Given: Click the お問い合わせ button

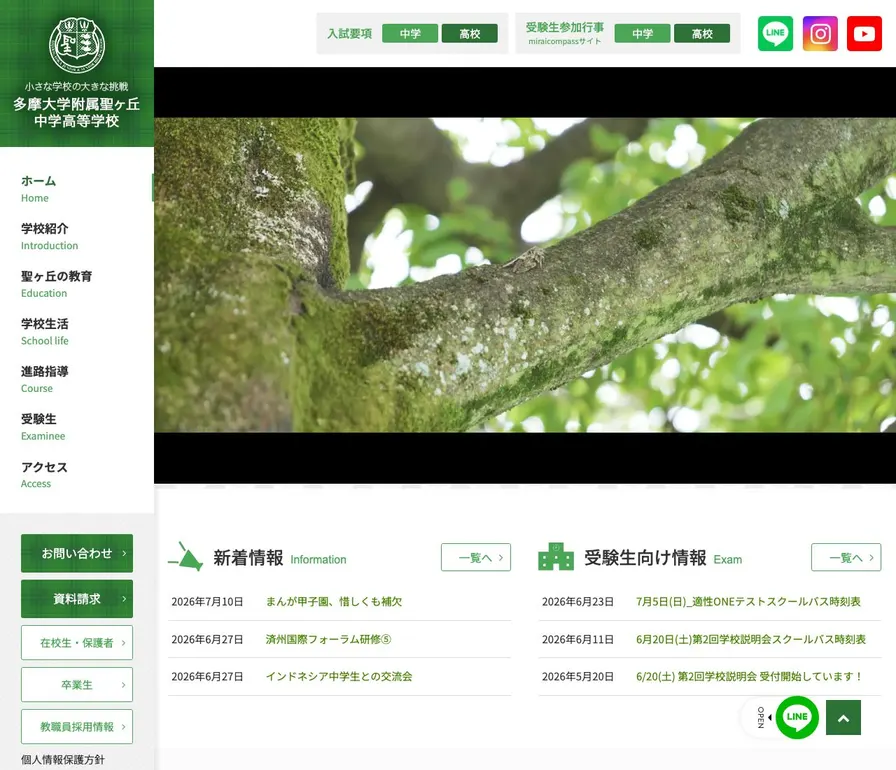Looking at the screenshot, I should coord(77,553).
